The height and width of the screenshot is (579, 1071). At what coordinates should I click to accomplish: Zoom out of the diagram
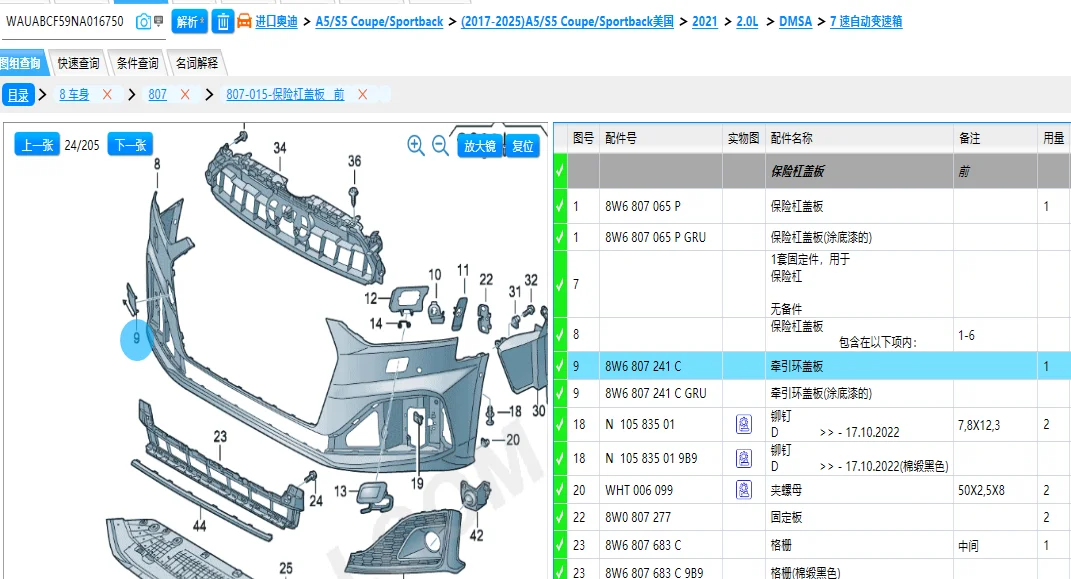(x=441, y=145)
